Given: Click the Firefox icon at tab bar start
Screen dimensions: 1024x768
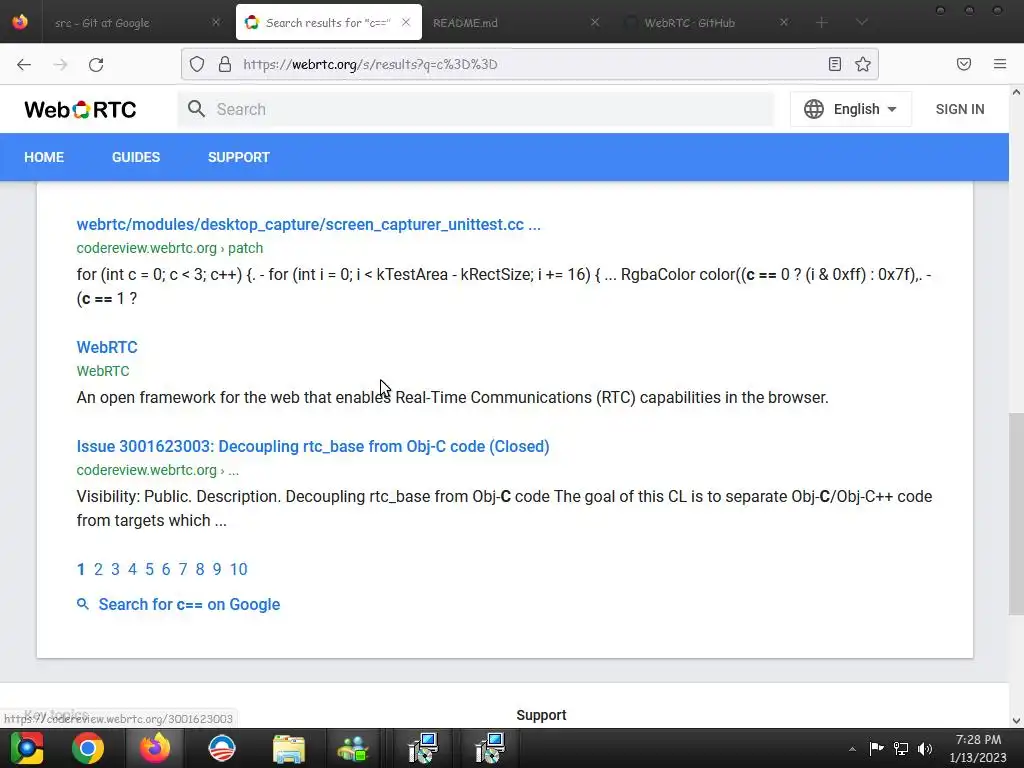Looking at the screenshot, I should pyautogui.click(x=20, y=22).
